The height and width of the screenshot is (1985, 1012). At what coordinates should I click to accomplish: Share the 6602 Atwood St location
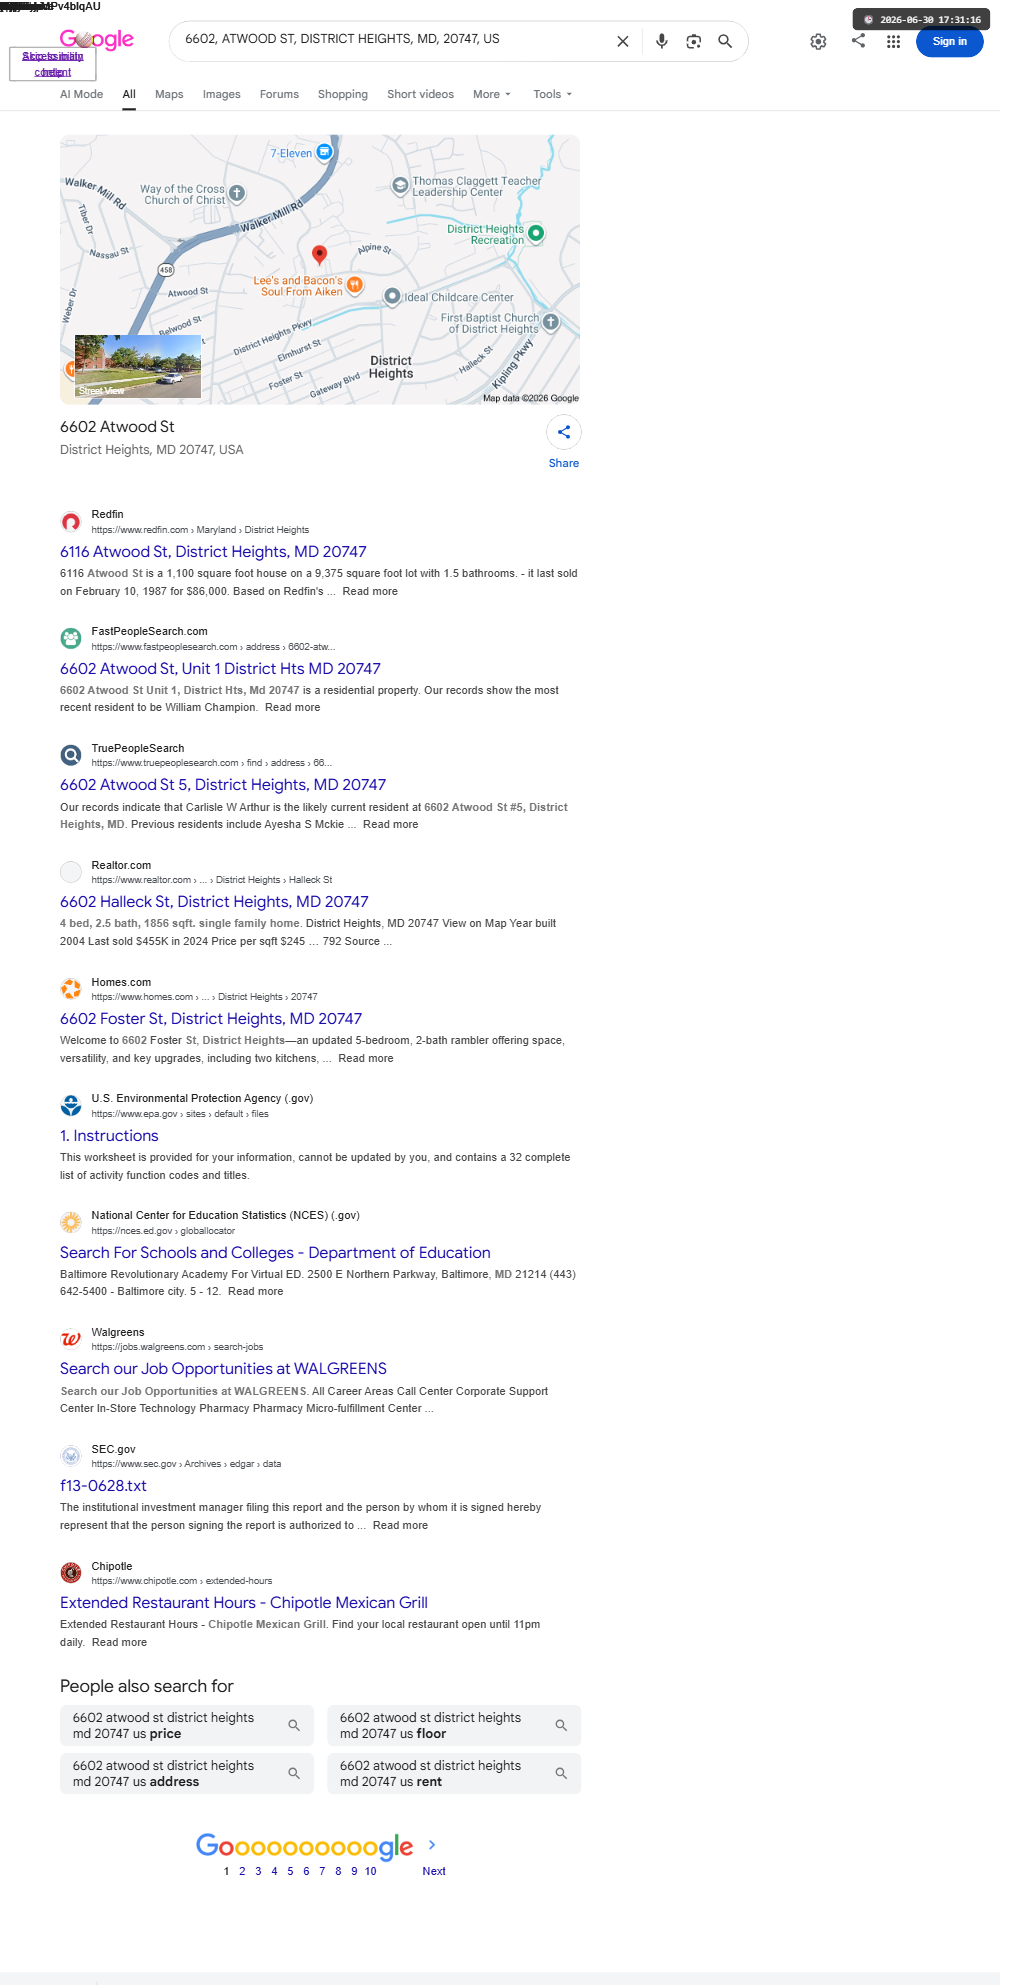point(564,442)
